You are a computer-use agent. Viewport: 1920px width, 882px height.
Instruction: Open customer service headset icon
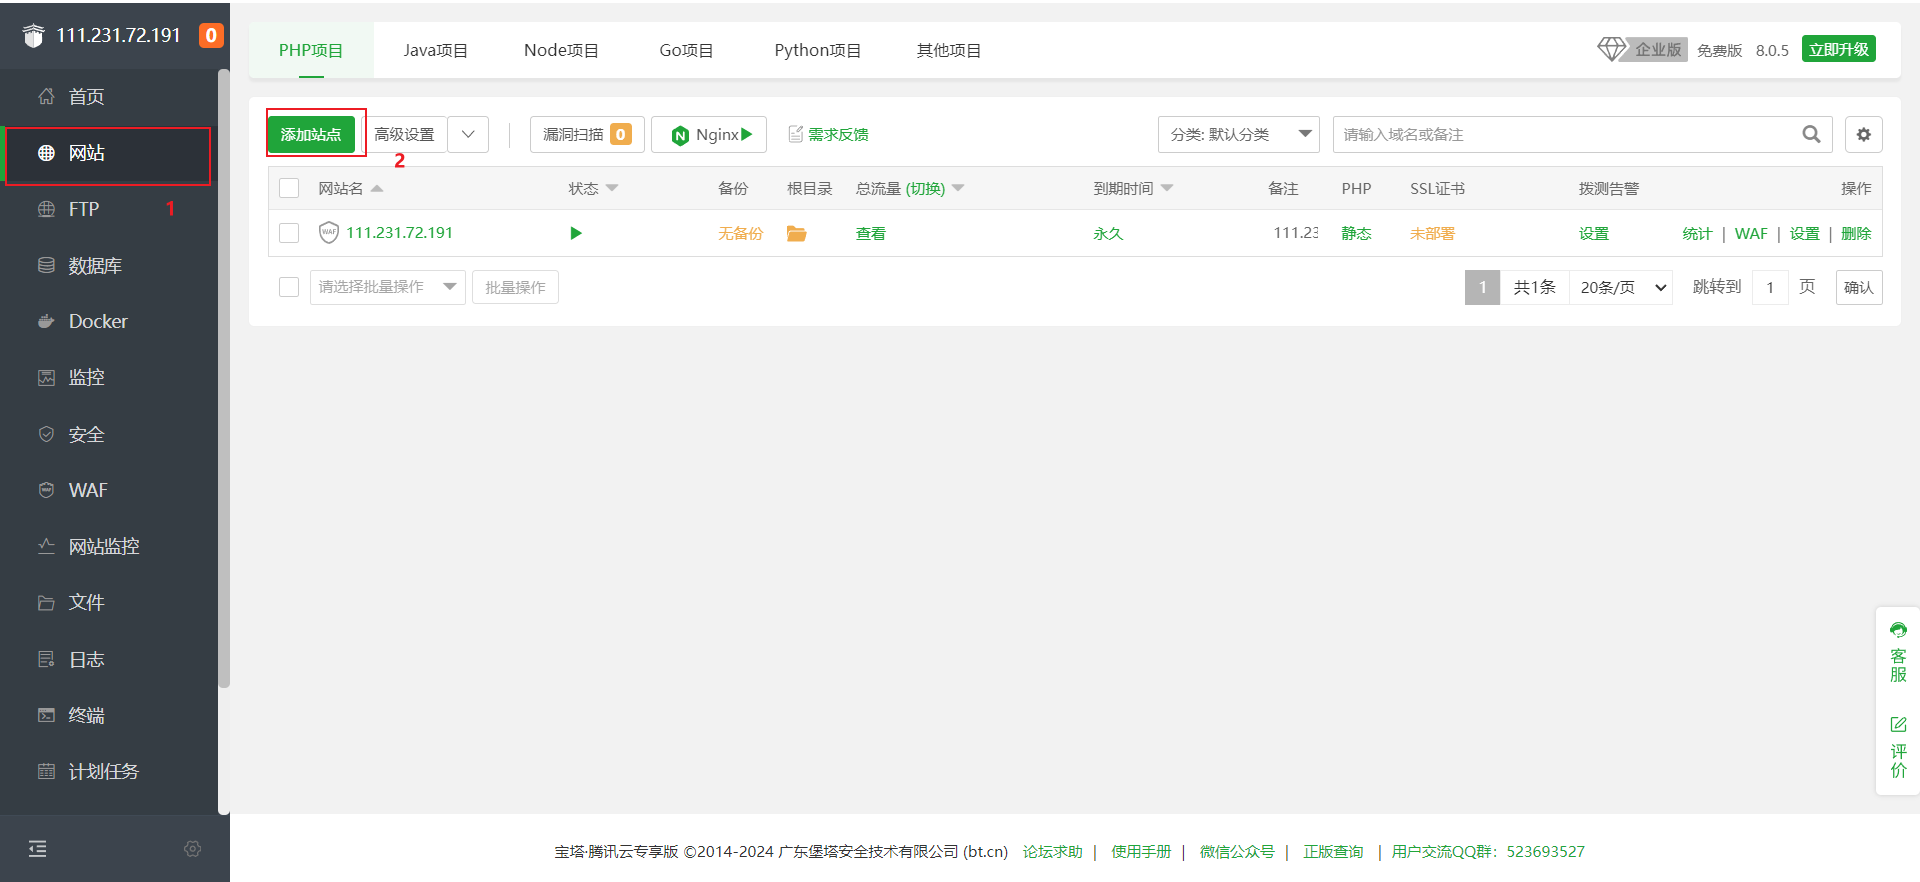(x=1897, y=630)
